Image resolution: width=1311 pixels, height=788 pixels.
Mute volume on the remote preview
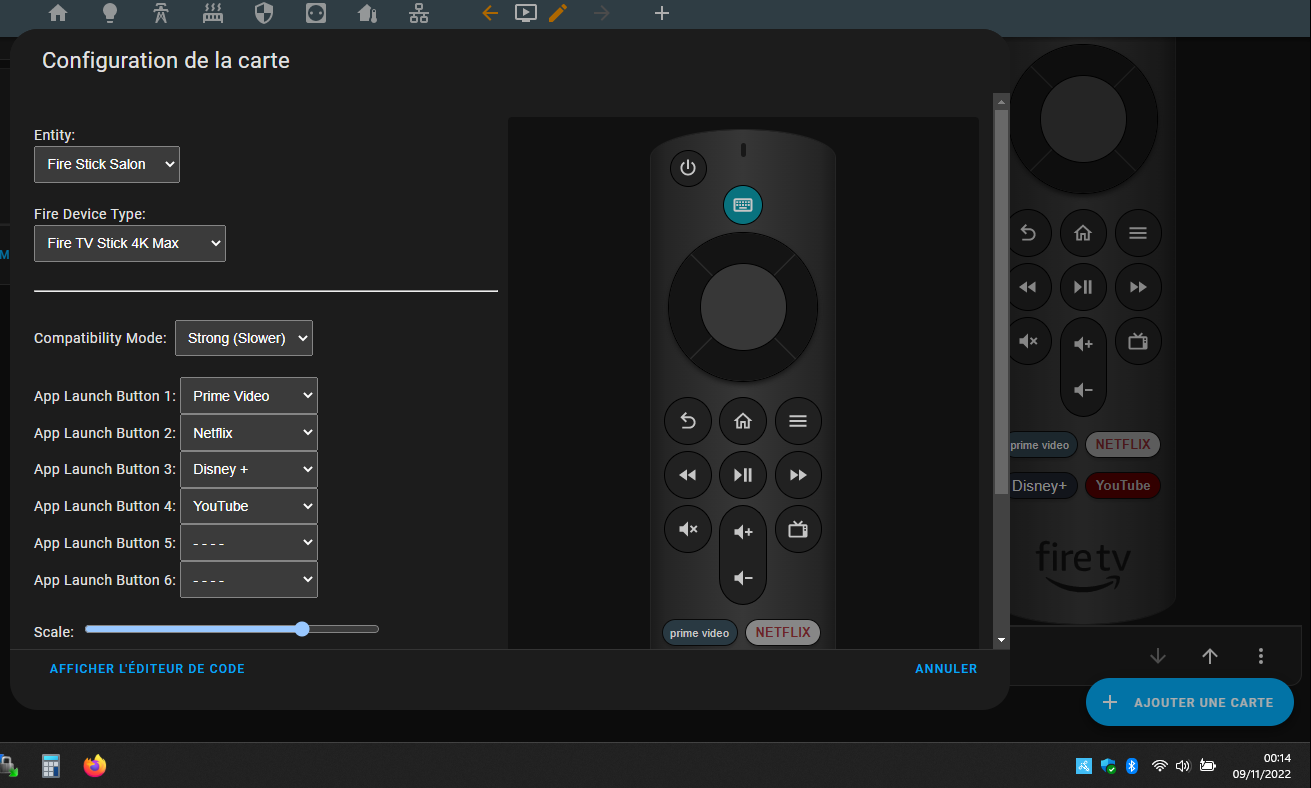[x=688, y=530]
